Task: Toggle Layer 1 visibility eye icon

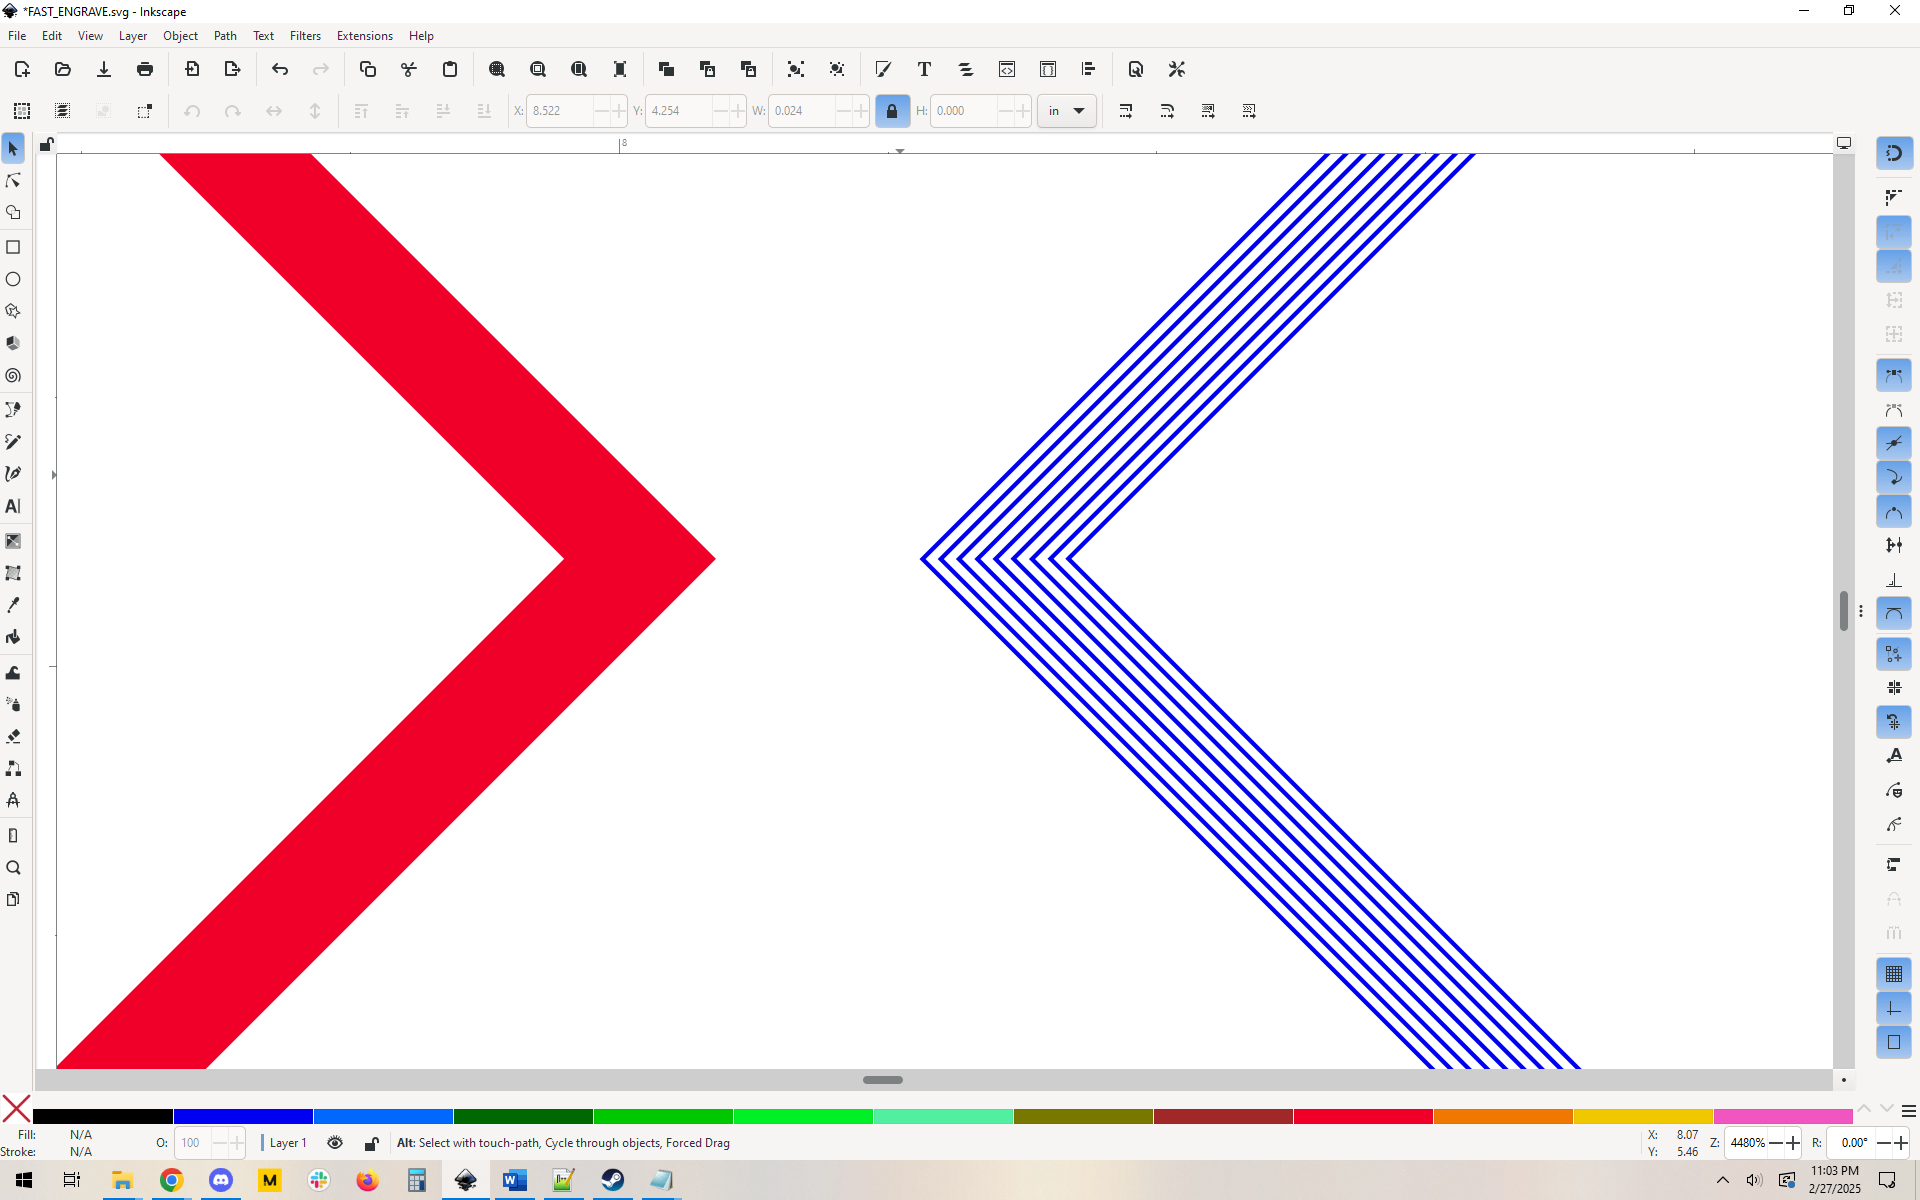Action: tap(335, 1143)
